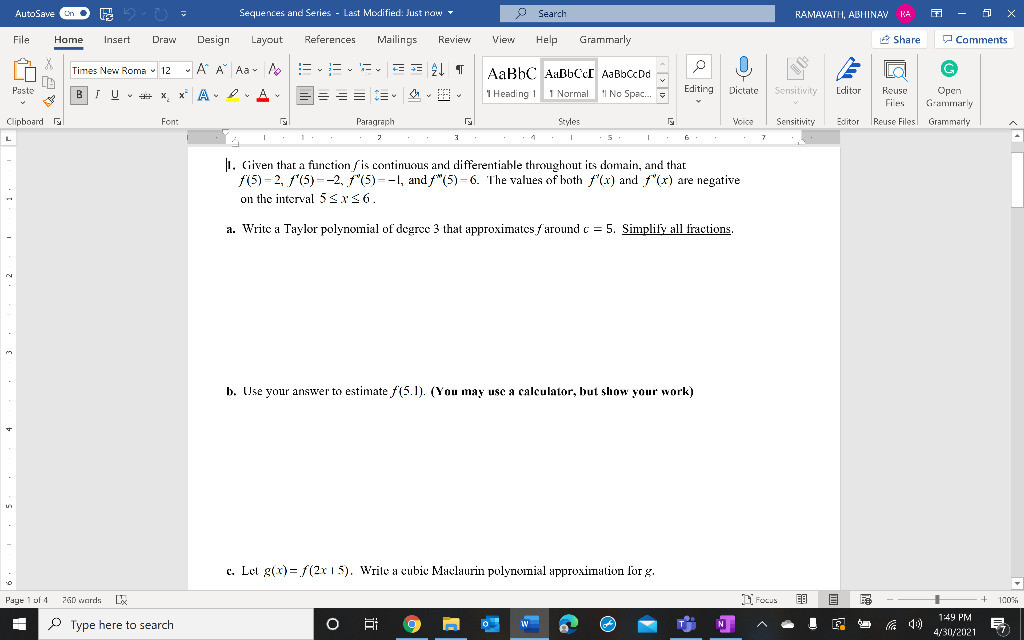Switch to the Review tab
The image size is (1024, 640).
(455, 40)
